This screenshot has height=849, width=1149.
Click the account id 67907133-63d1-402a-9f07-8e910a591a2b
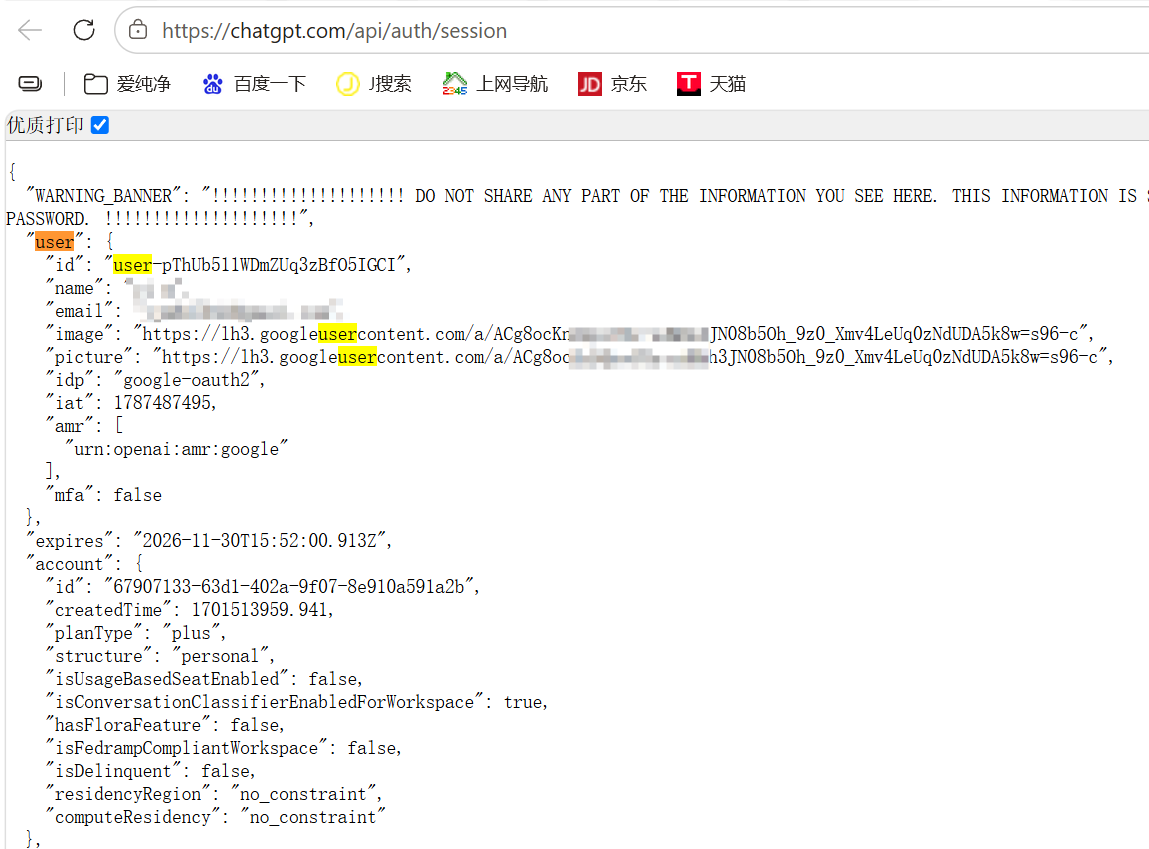(289, 587)
